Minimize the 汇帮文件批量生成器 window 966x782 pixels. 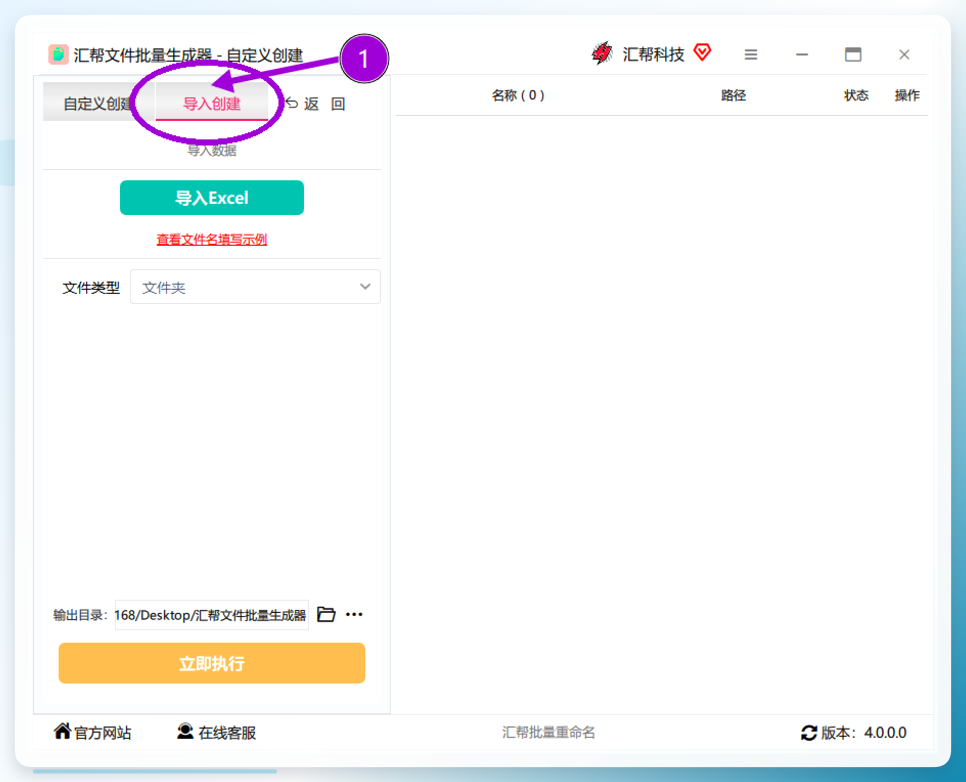click(x=802, y=55)
